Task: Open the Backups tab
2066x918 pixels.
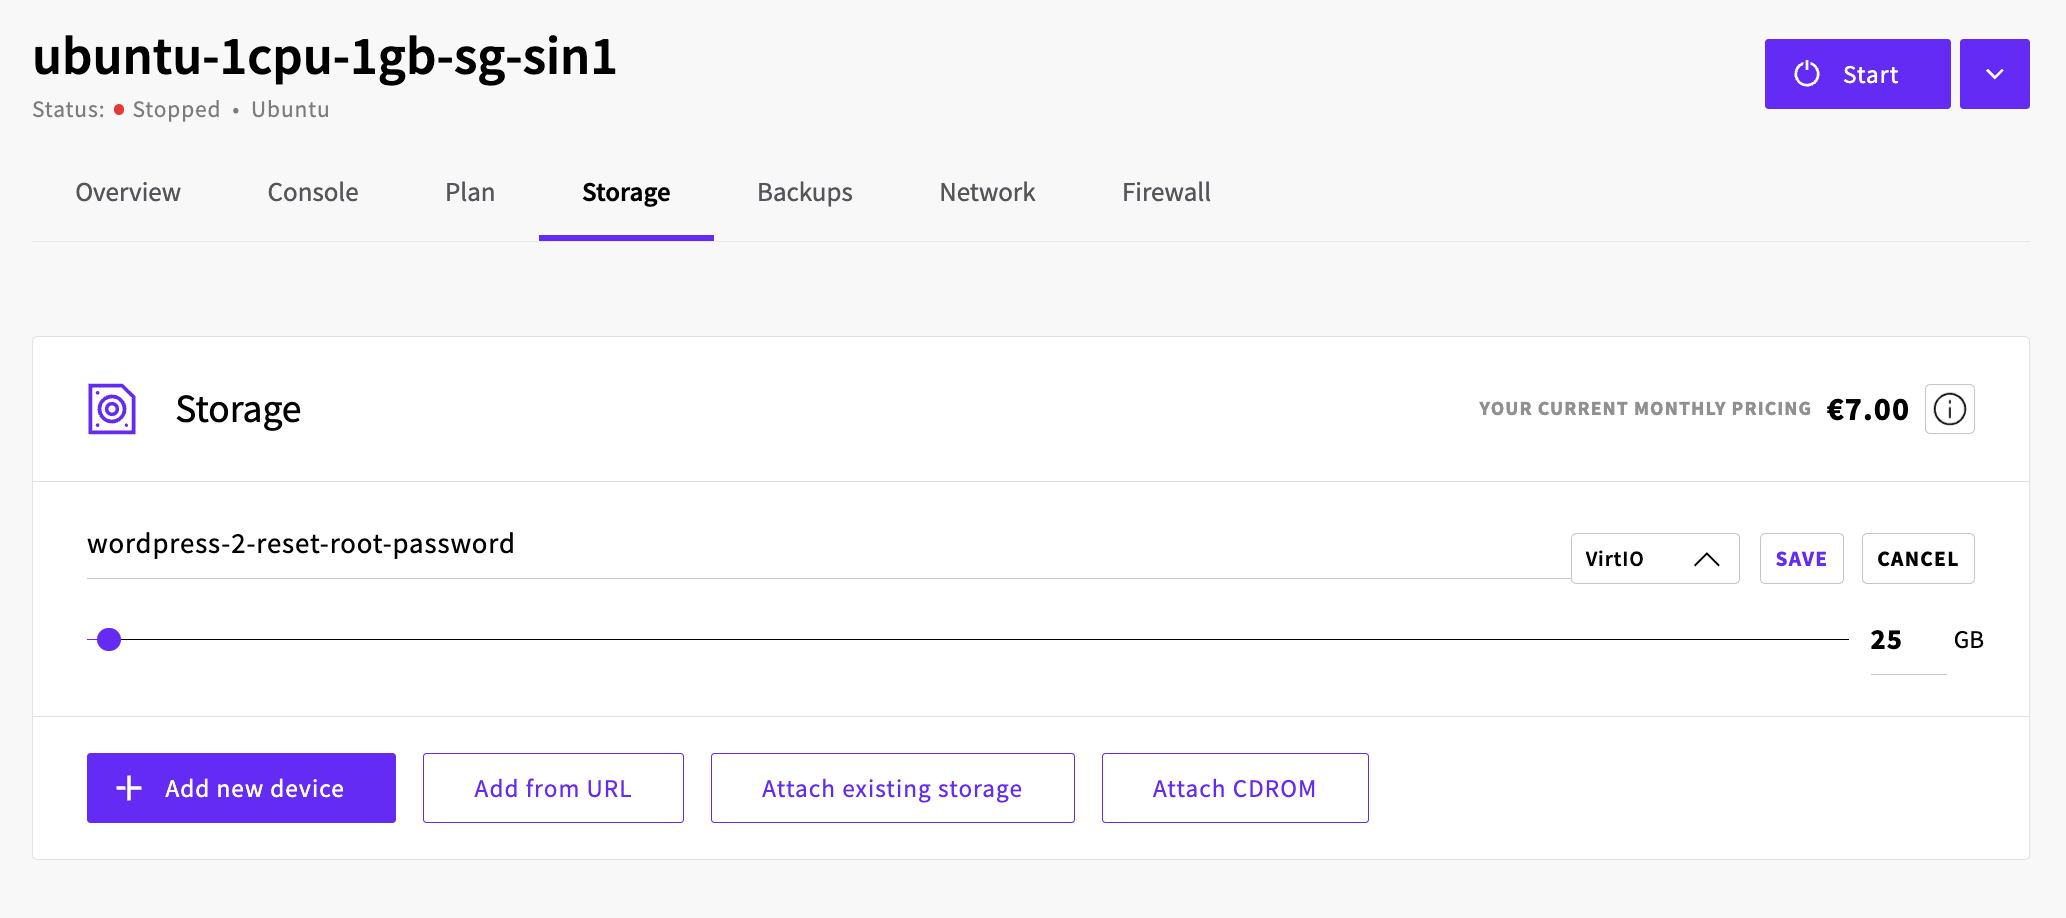Action: 805,192
